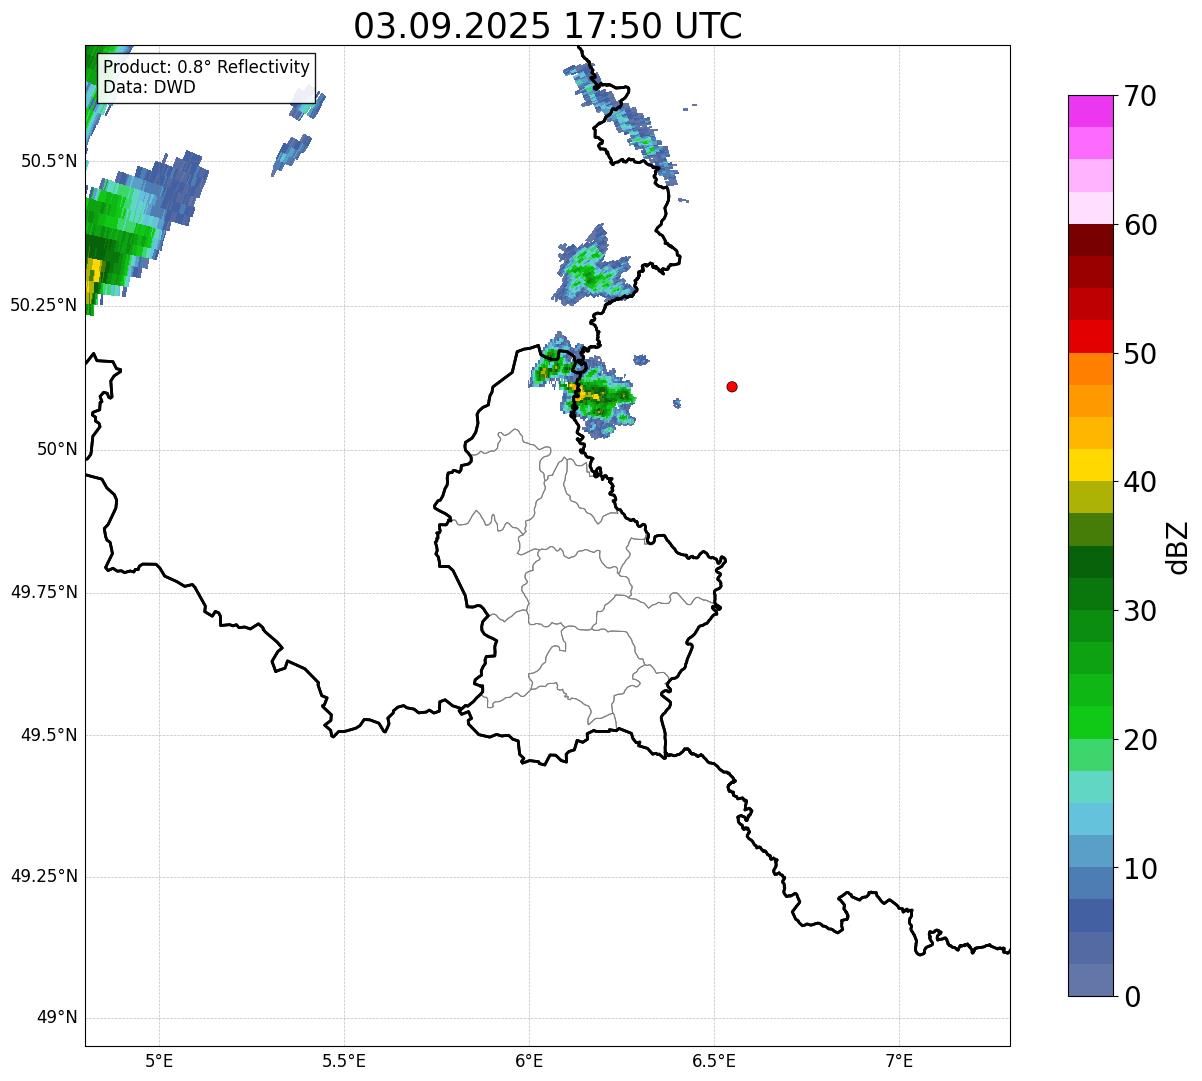
Task: Click the 49°N latitude label
Action: 57,1018
